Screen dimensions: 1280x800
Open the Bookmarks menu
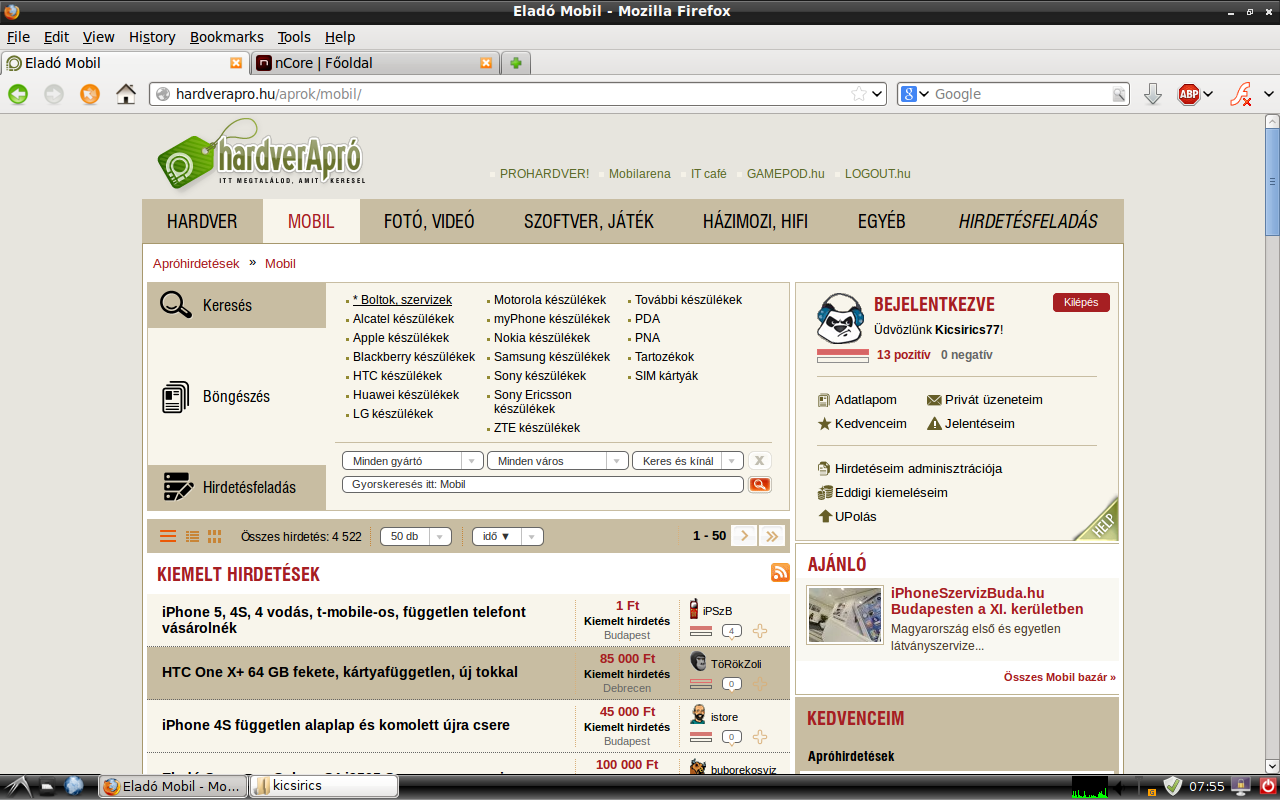click(x=226, y=37)
